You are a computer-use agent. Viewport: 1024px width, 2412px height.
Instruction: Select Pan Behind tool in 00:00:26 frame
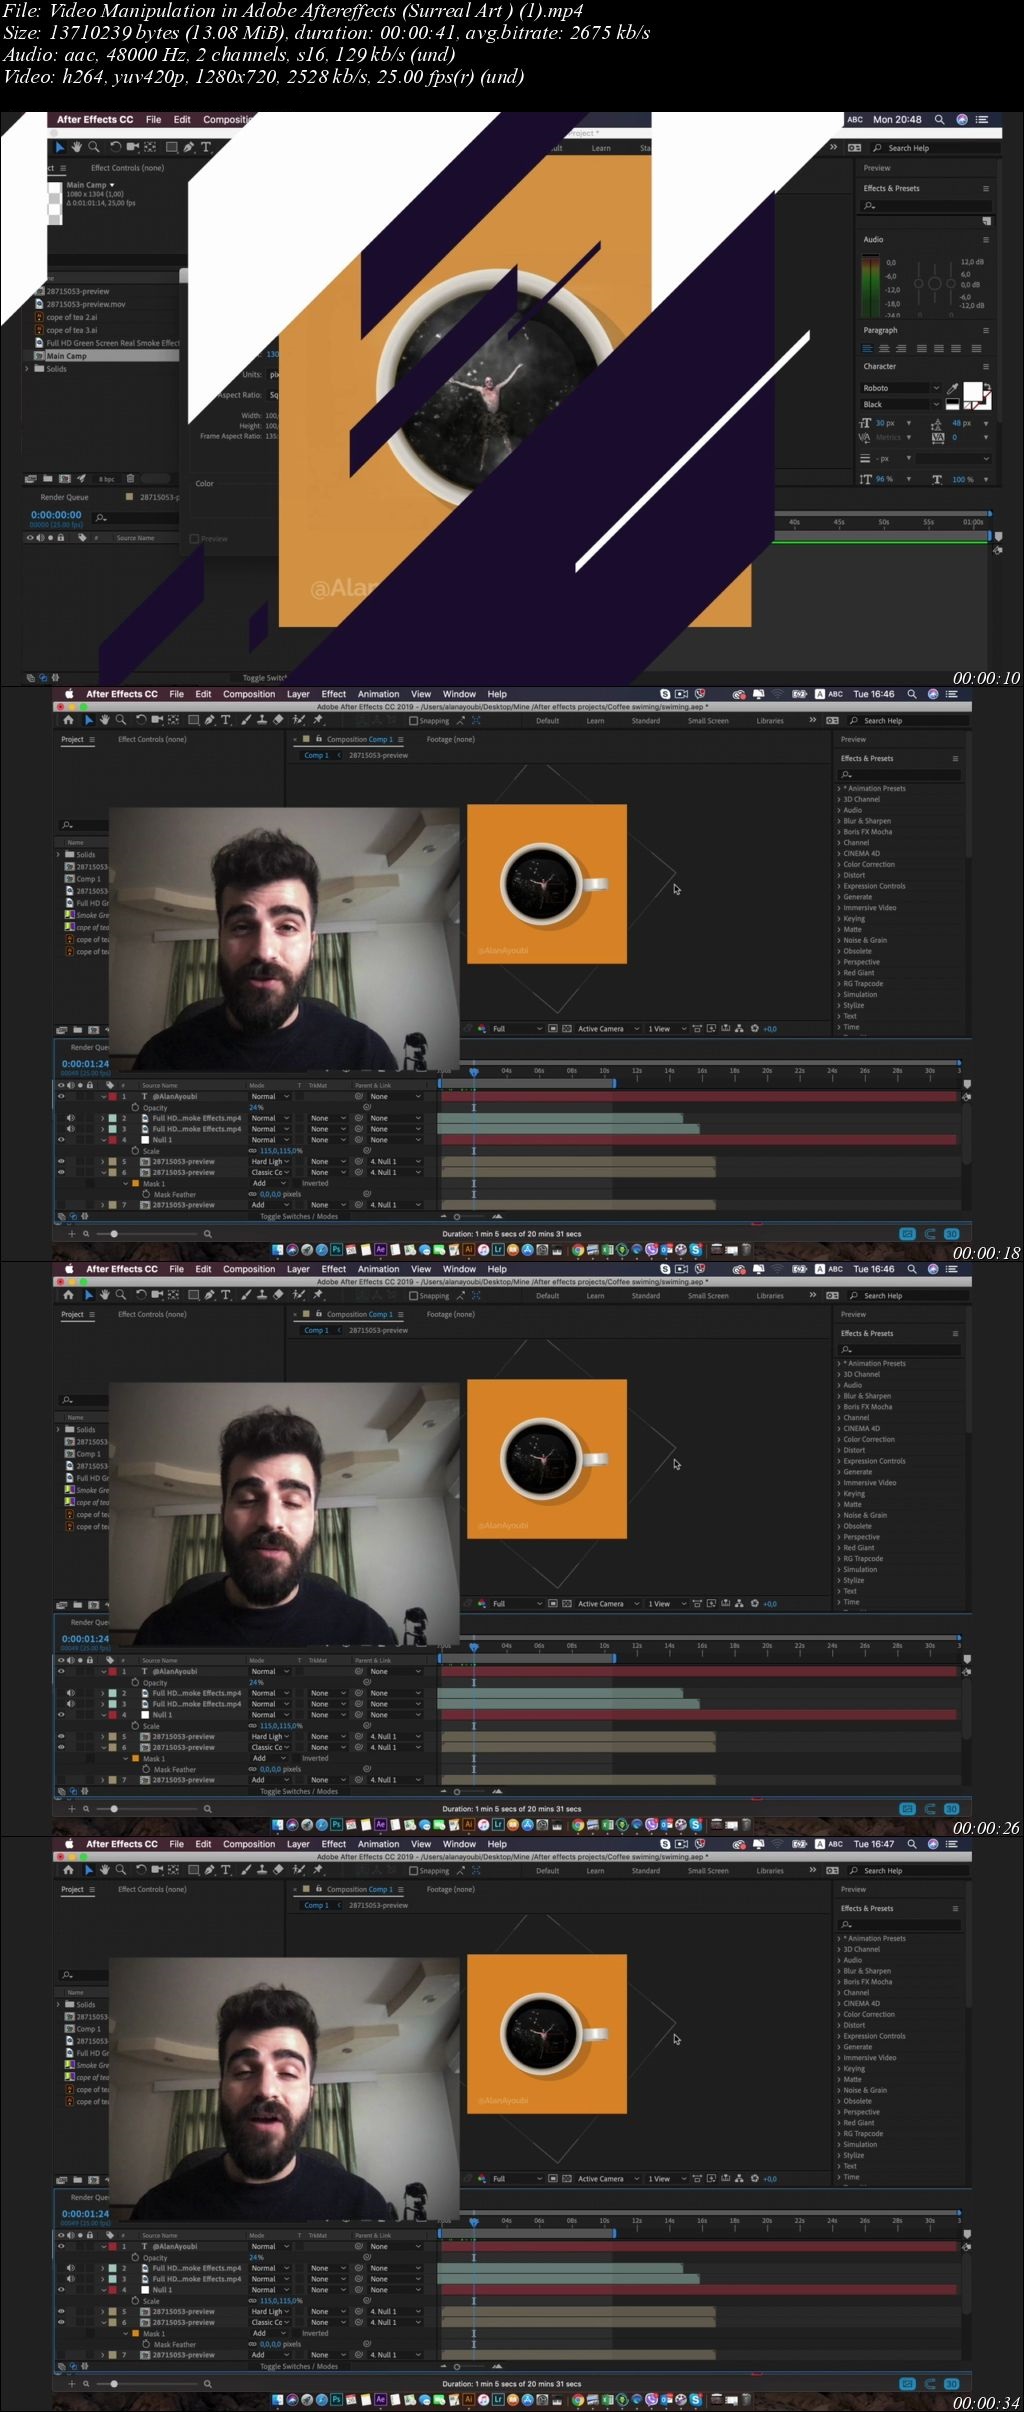click(173, 1294)
